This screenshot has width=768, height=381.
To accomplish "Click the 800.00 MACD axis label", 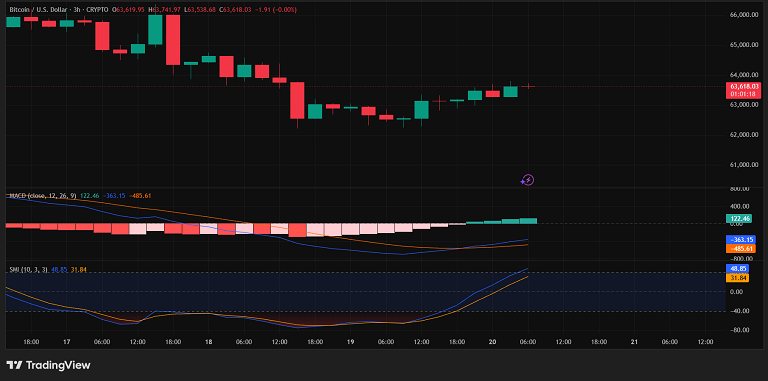I will click(x=739, y=189).
